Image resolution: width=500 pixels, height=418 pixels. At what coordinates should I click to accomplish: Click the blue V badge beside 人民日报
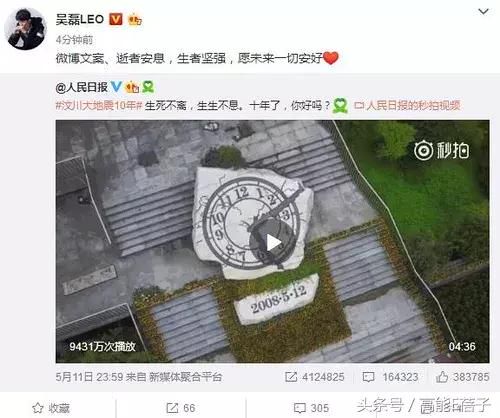pos(116,87)
